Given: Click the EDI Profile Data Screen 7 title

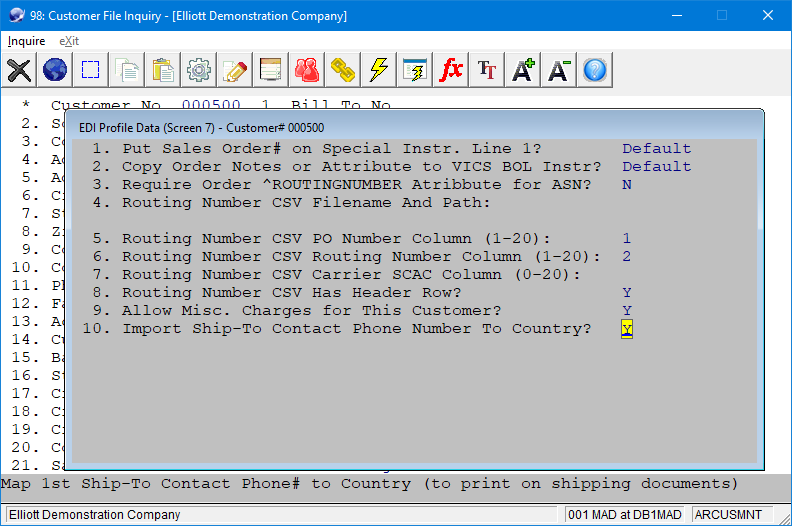Looking at the screenshot, I should point(202,128).
